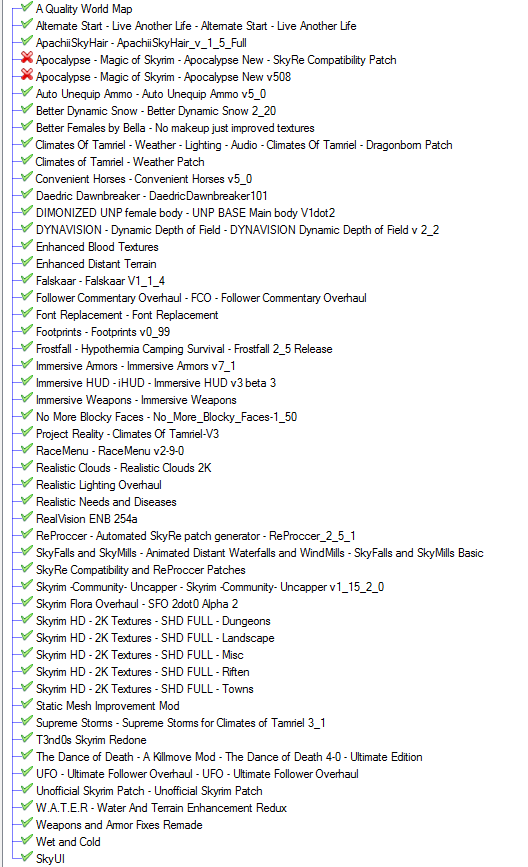Click red X next to Apocalypse New v508
Image resolution: width=528 pixels, height=867 pixels.
click(x=27, y=75)
